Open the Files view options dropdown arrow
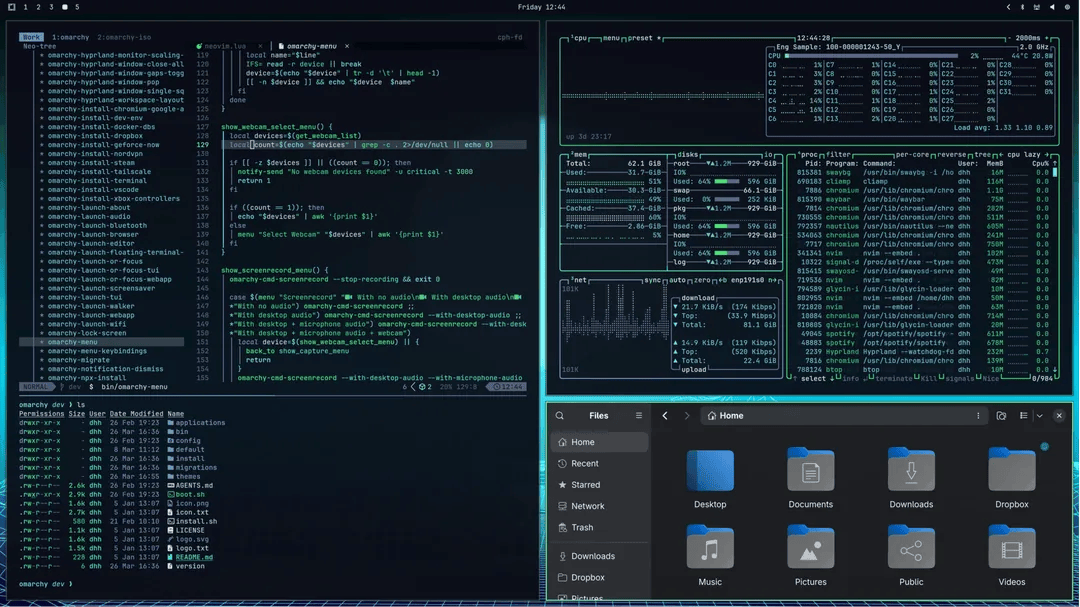The image size is (1080, 607). [1039, 415]
